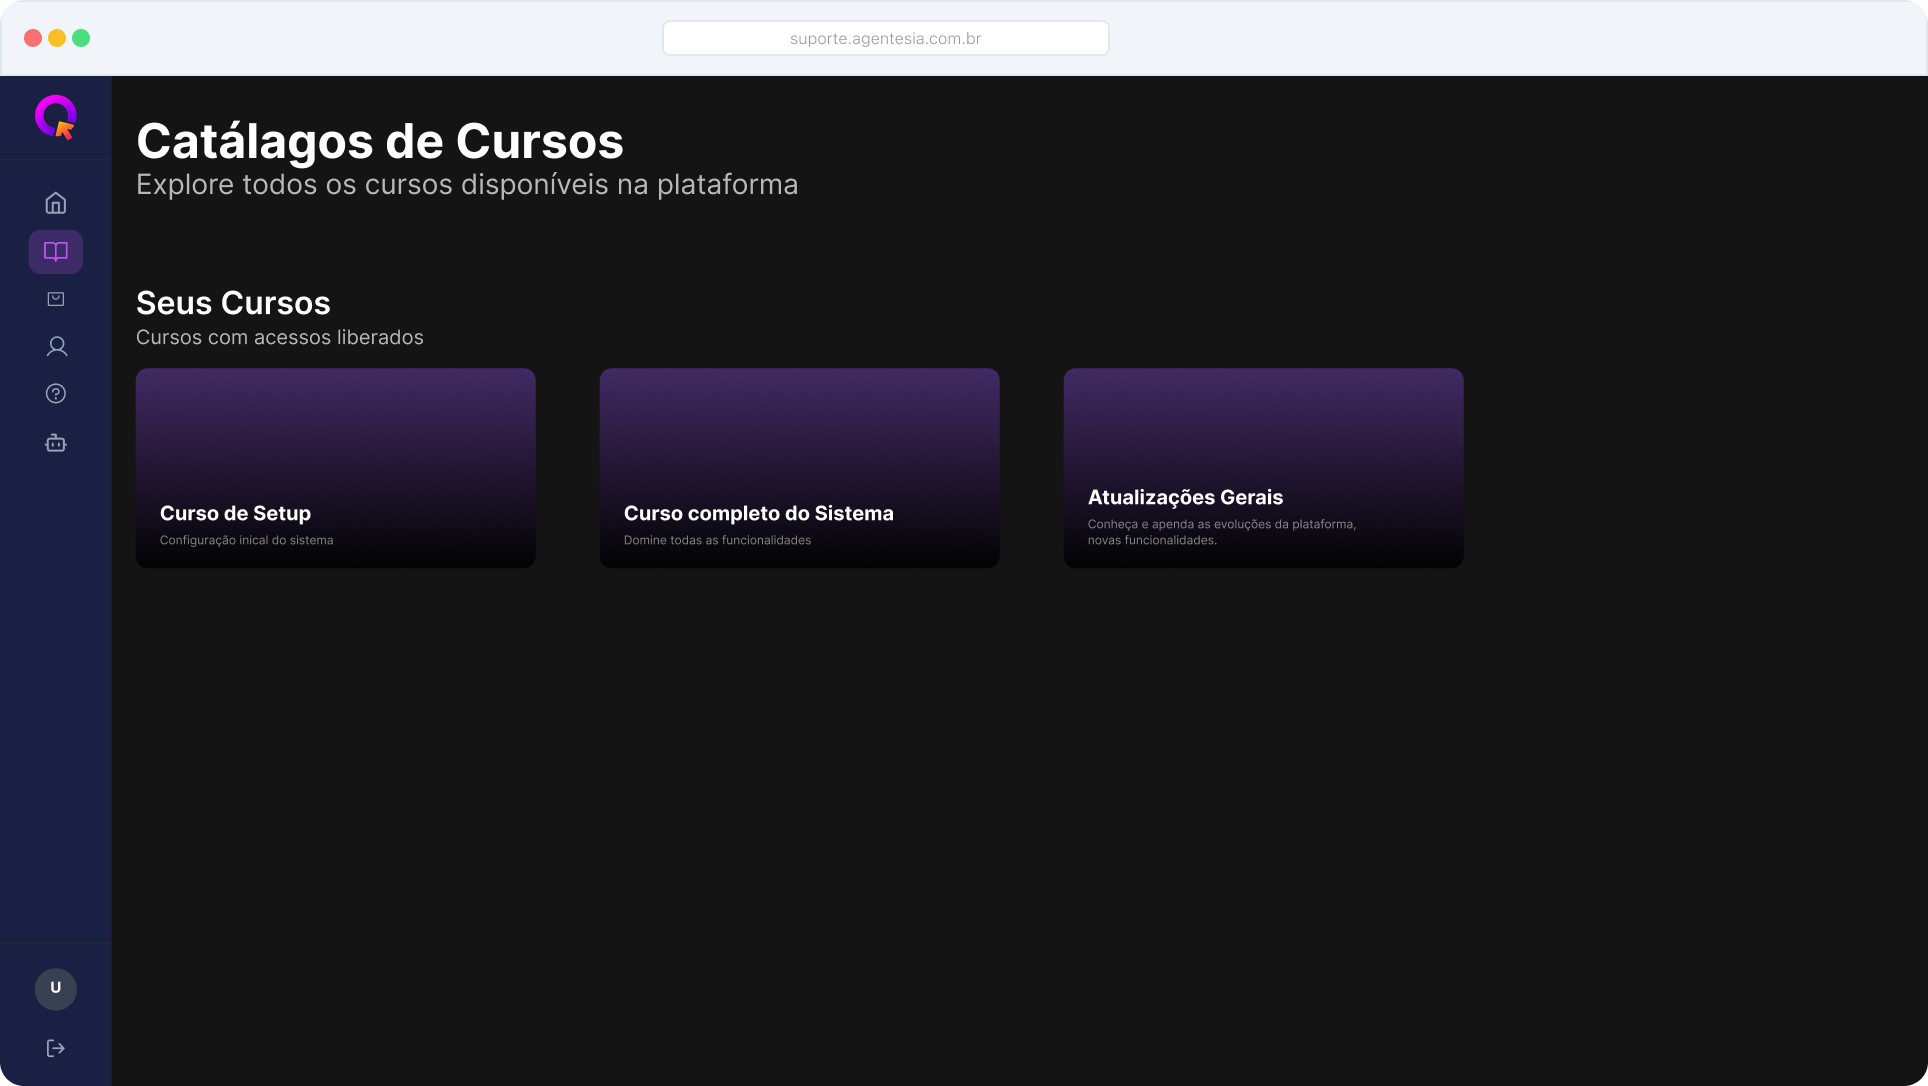Open the courses book icon

(56, 251)
